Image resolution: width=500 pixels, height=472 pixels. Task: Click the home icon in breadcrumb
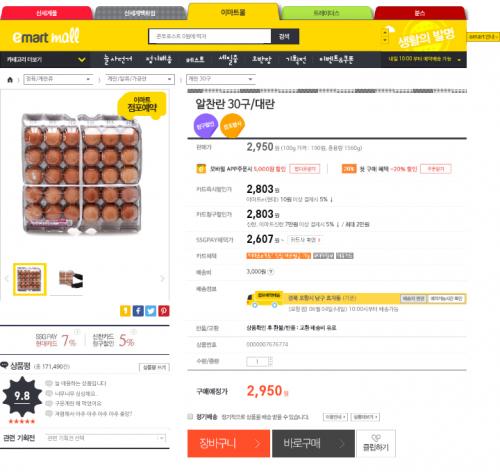pyautogui.click(x=10, y=80)
